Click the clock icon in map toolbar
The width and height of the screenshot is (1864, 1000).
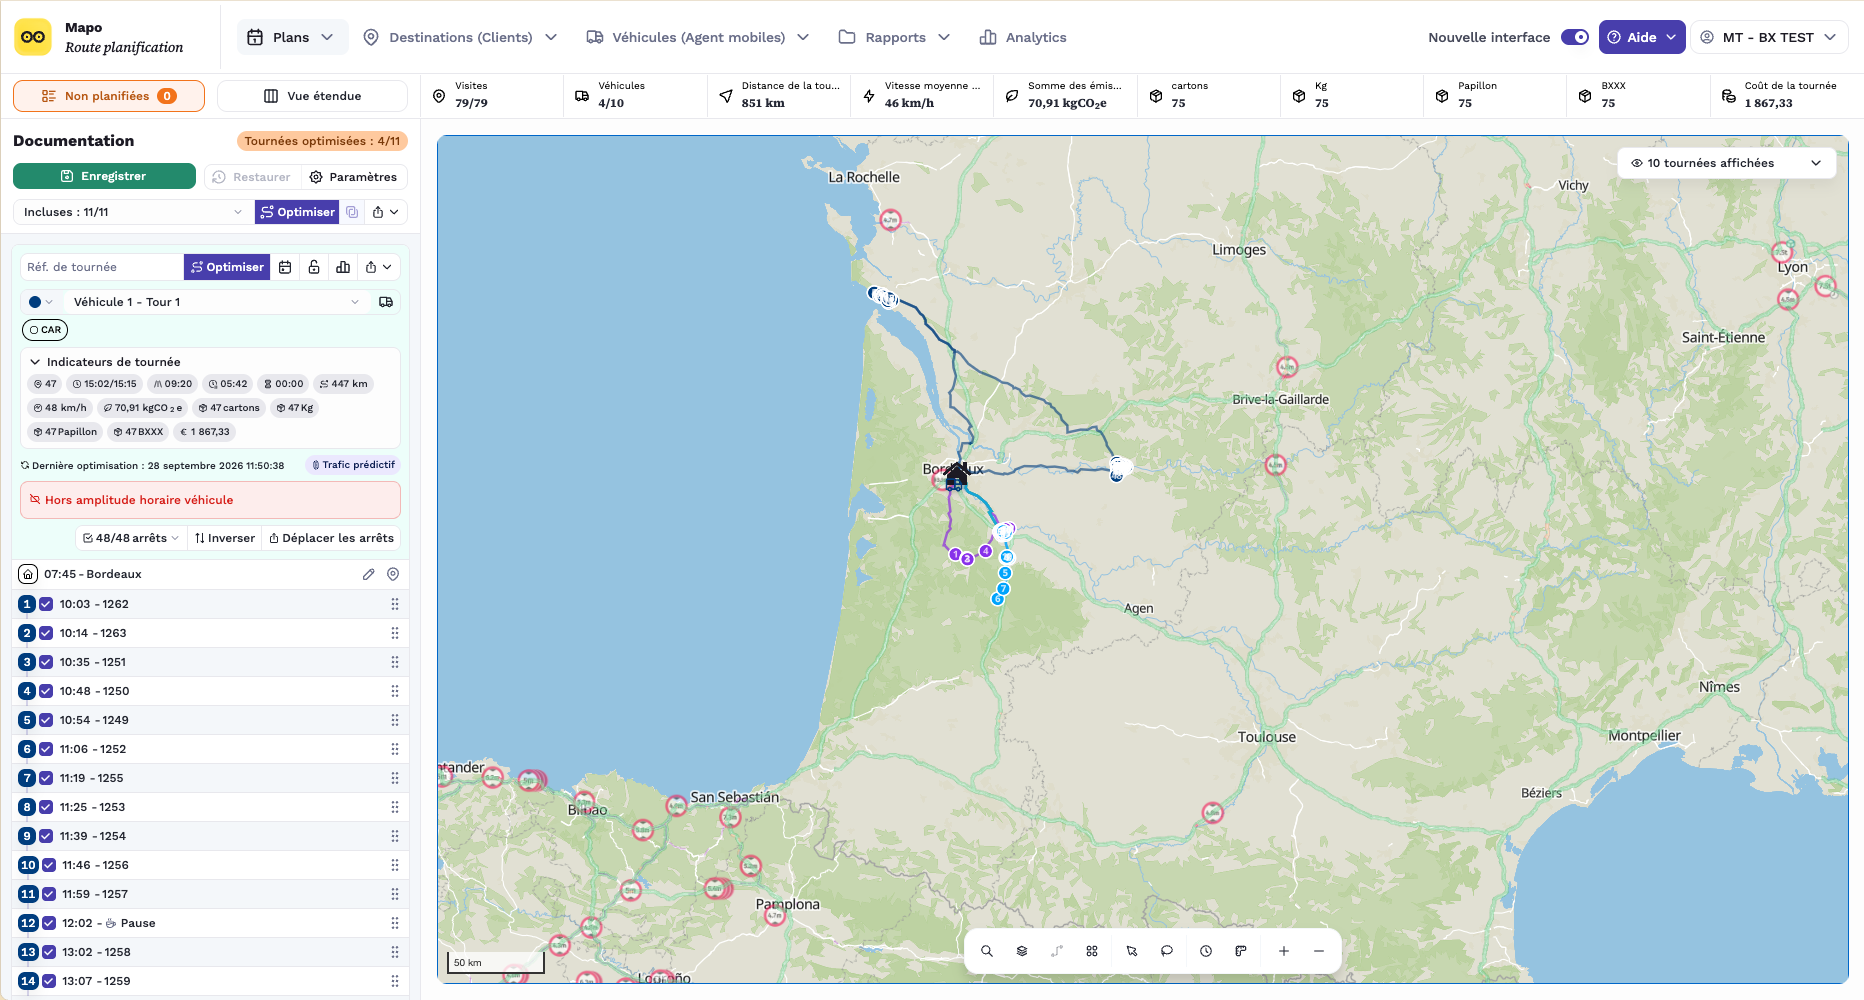click(x=1206, y=951)
